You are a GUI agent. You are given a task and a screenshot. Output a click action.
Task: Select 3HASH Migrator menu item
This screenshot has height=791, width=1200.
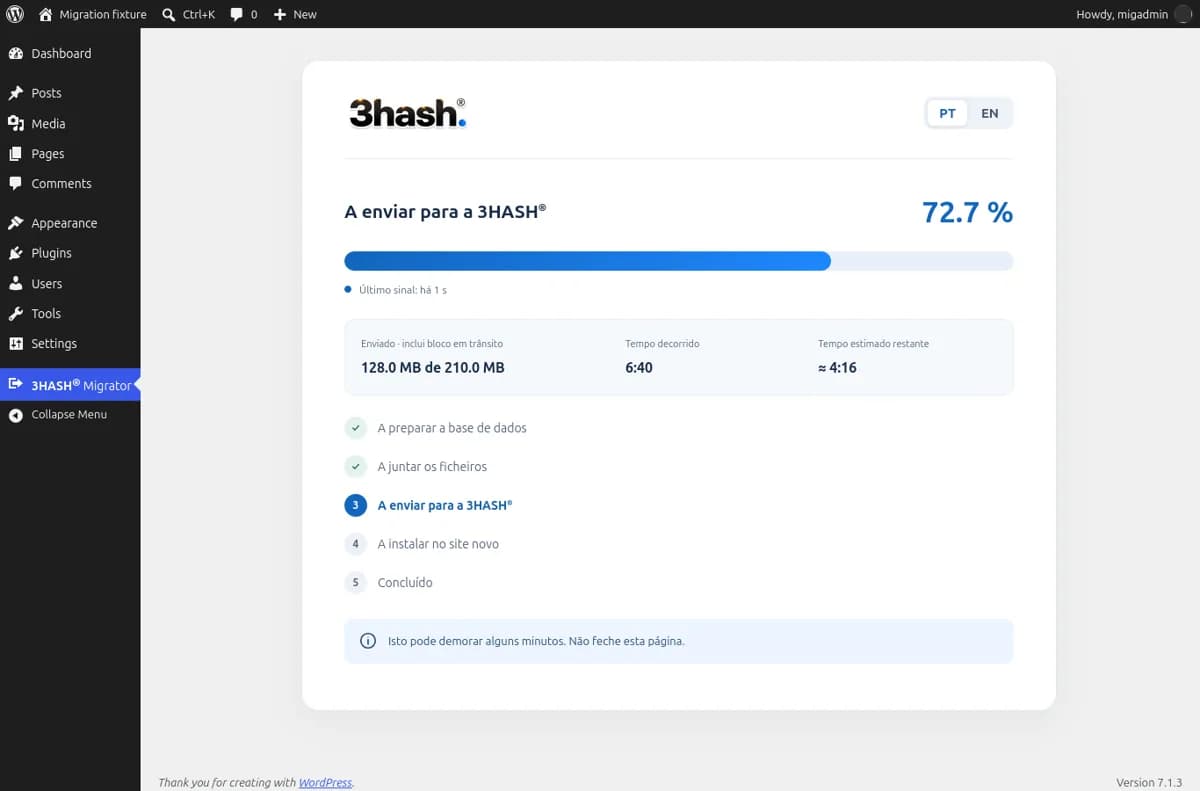click(70, 384)
